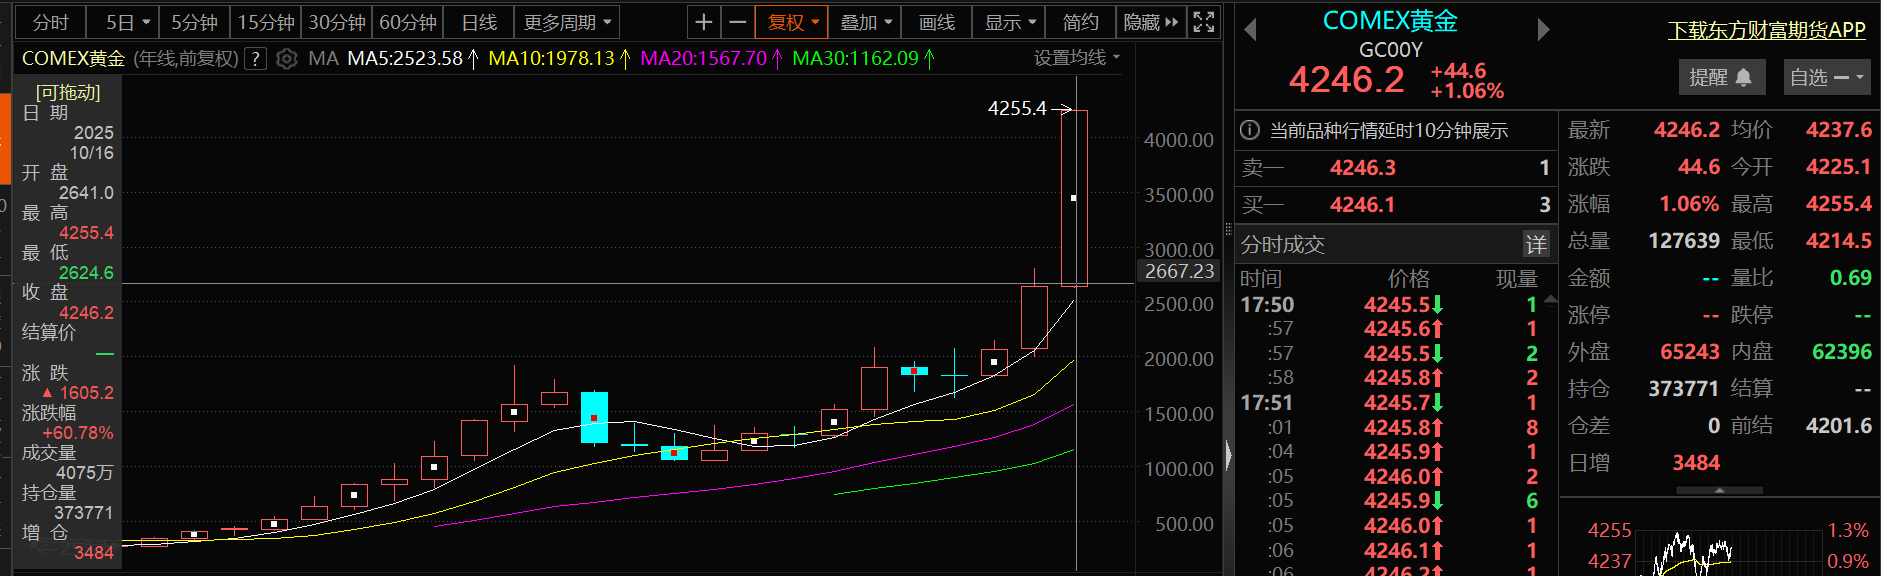Click the question mark help icon
Image resolution: width=1881 pixels, height=576 pixels.
[x=256, y=59]
